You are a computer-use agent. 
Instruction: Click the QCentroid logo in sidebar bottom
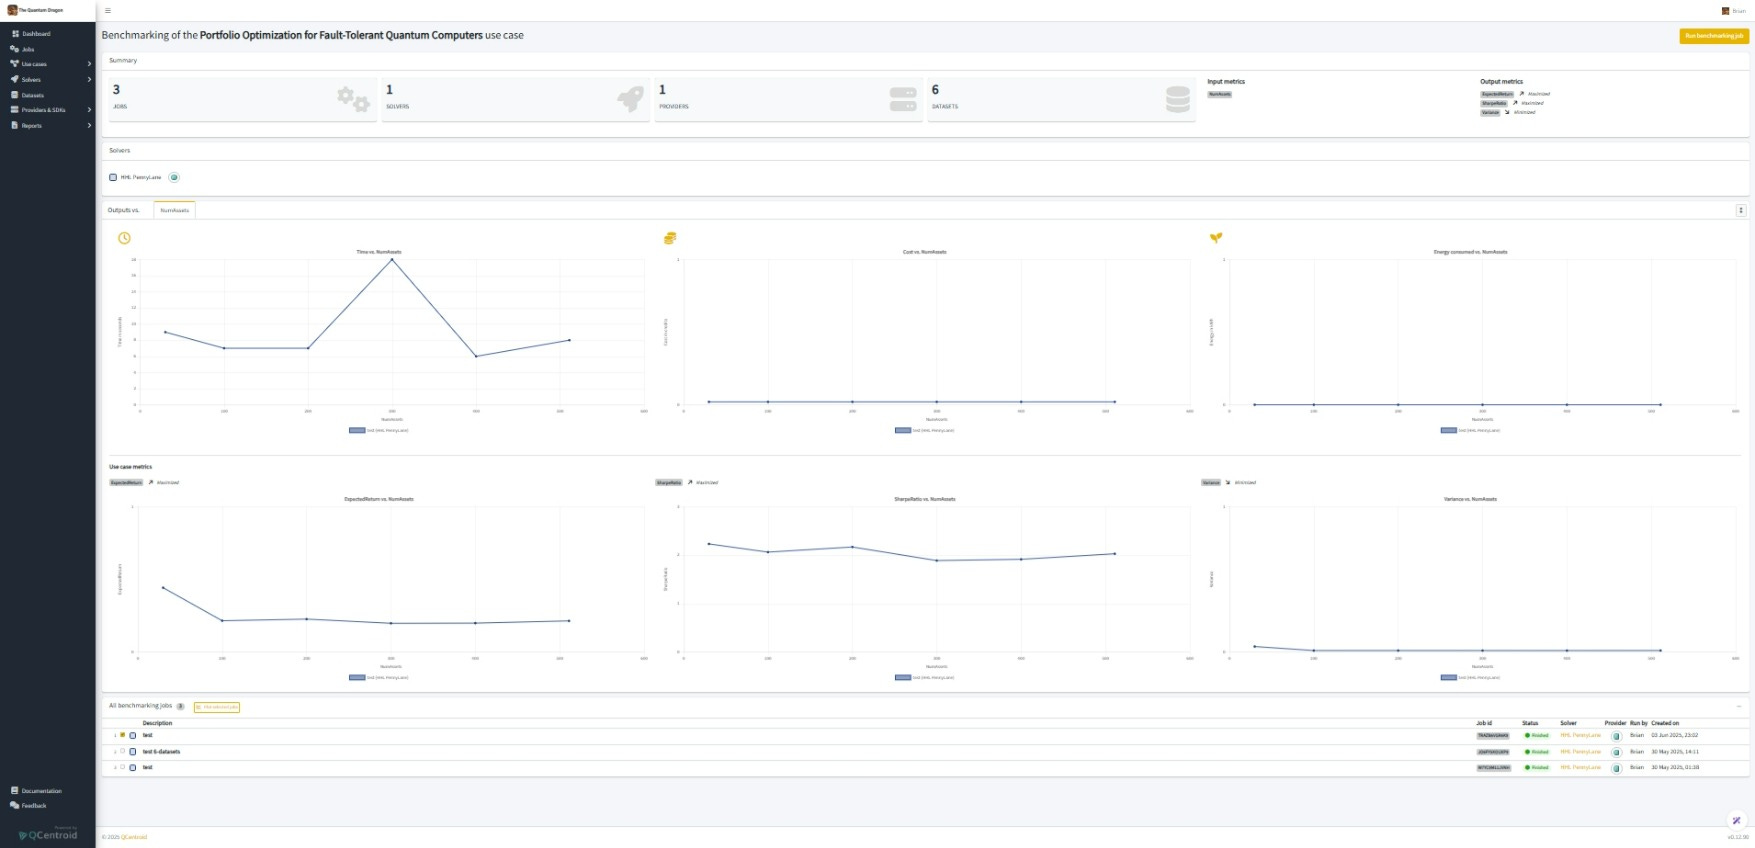pyautogui.click(x=48, y=835)
